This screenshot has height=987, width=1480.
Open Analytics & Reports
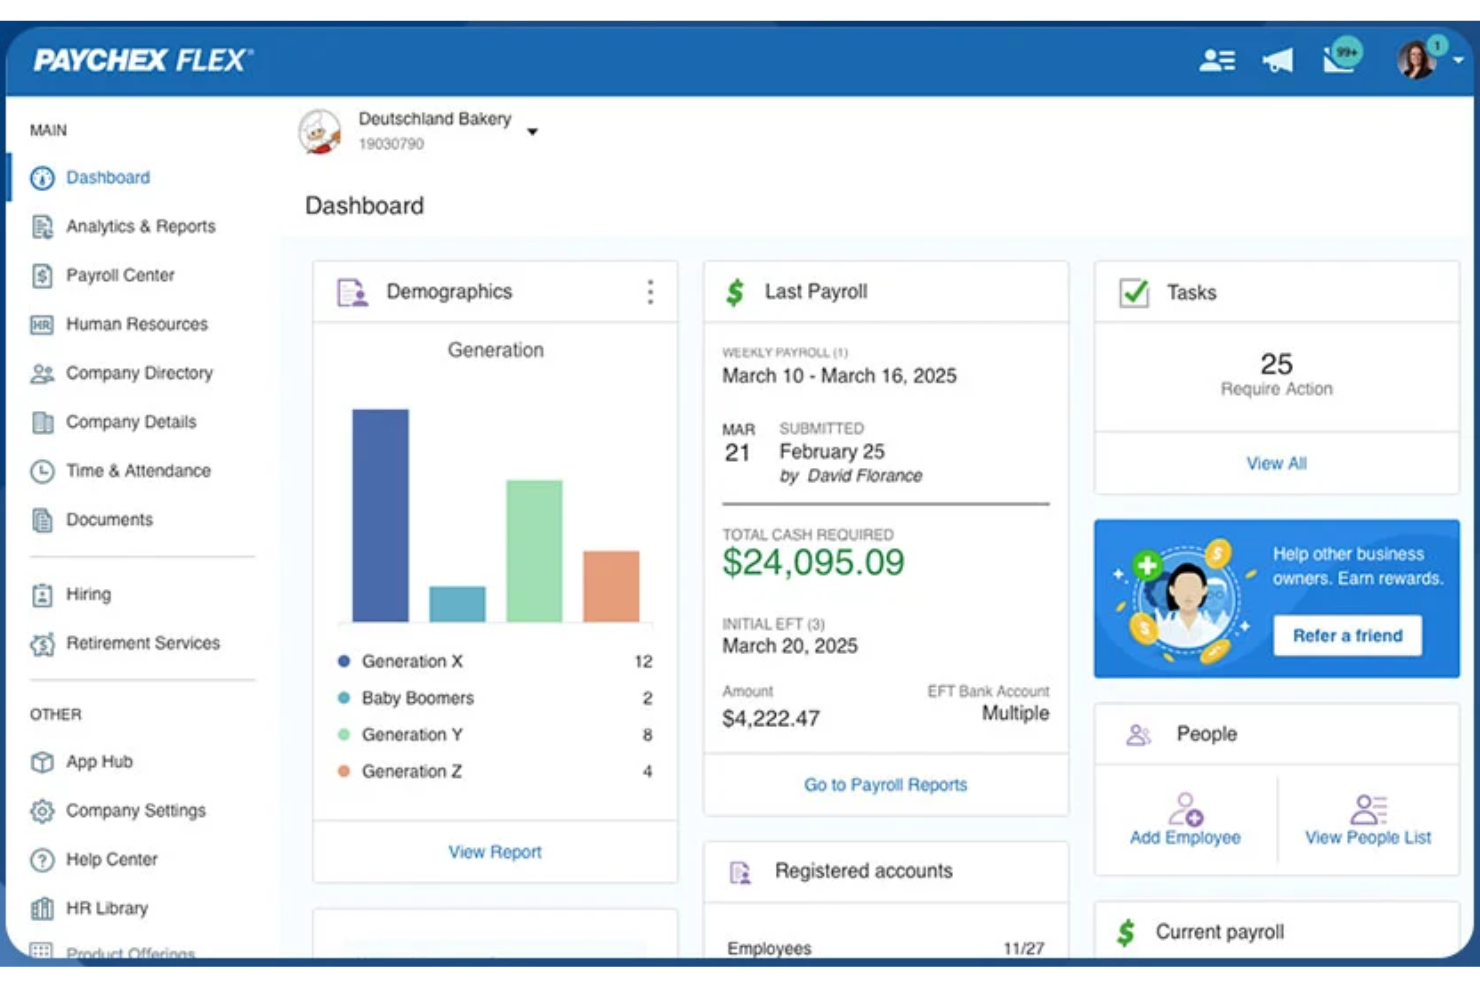tap(140, 226)
